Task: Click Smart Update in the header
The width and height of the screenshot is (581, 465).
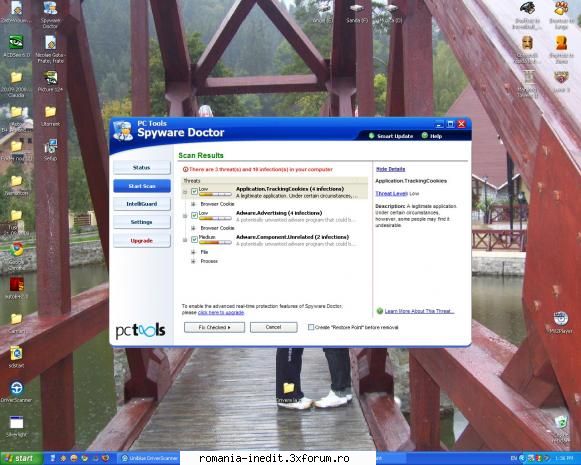Action: pos(395,136)
